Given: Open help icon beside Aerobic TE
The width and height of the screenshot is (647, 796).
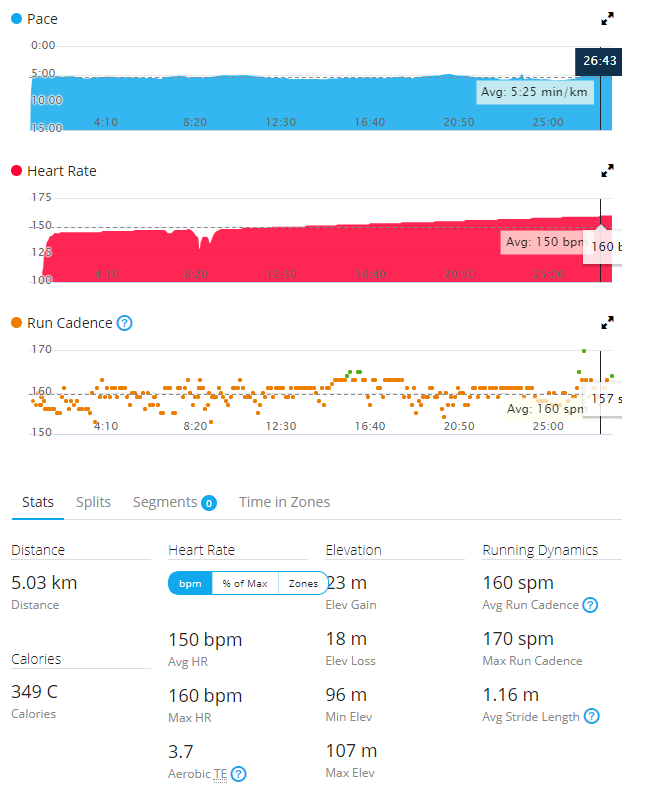Looking at the screenshot, I should click(239, 773).
